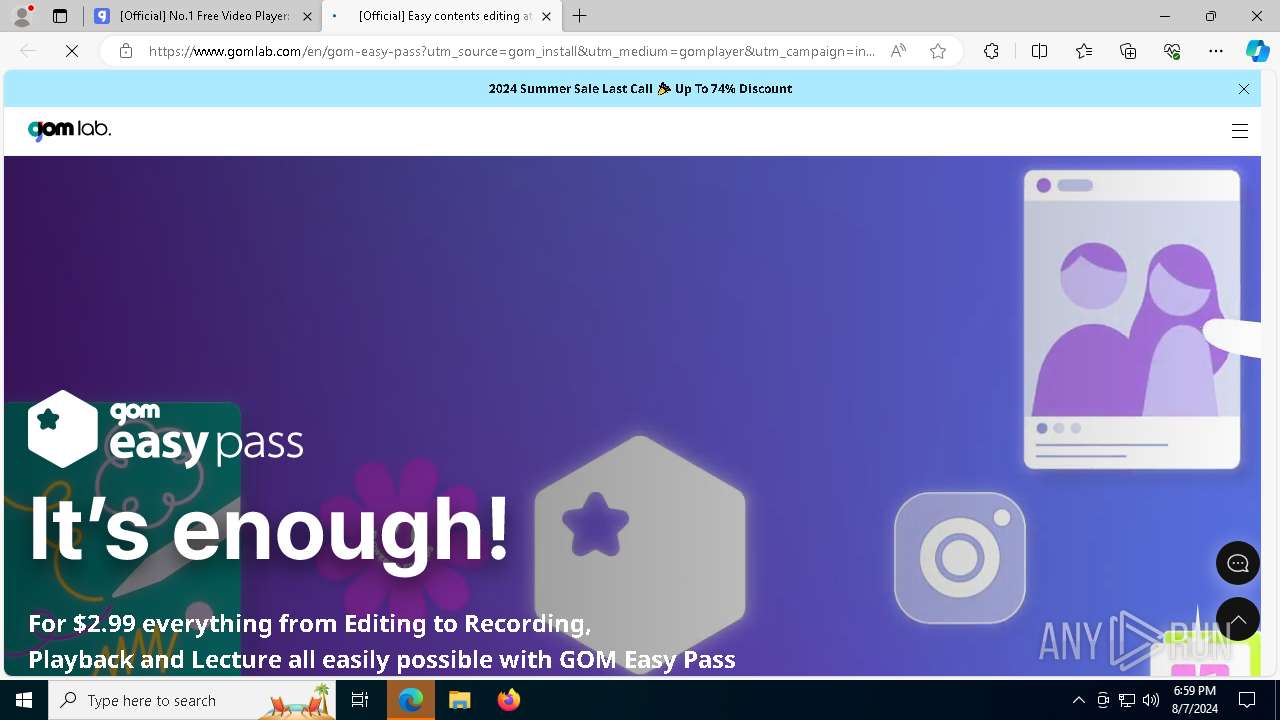Add this page to favorites
This screenshot has height=720, width=1280.
tap(938, 51)
